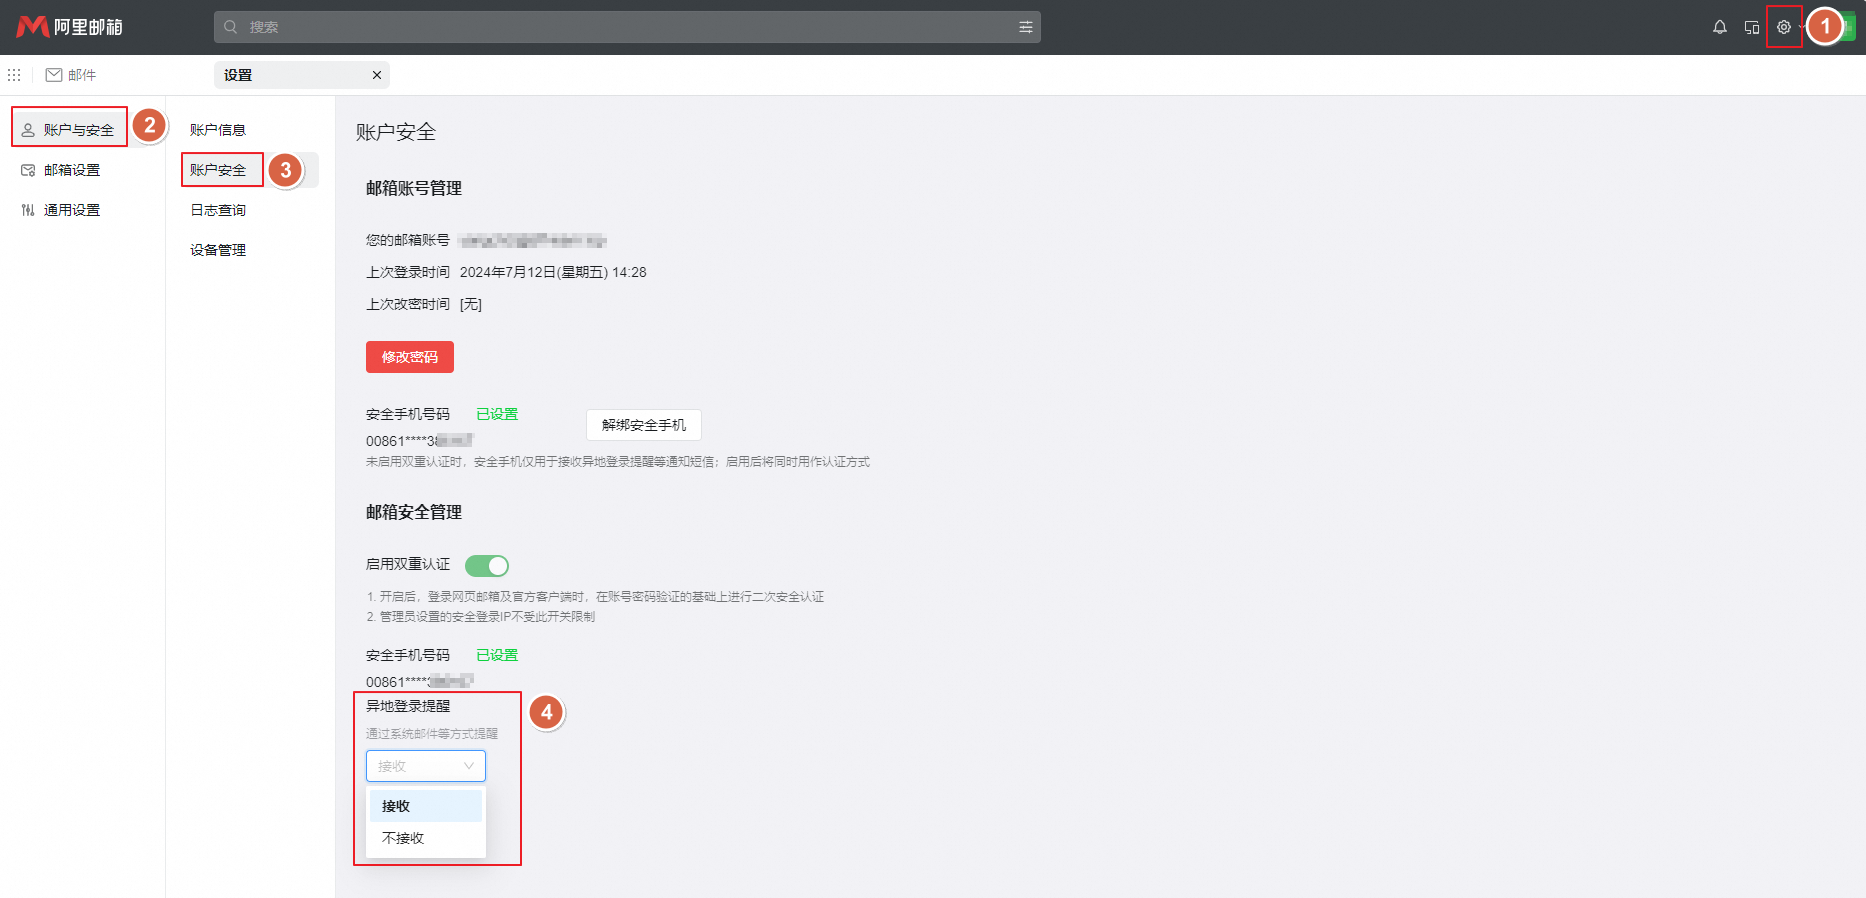Open the app grid launcher icon

pos(14,75)
